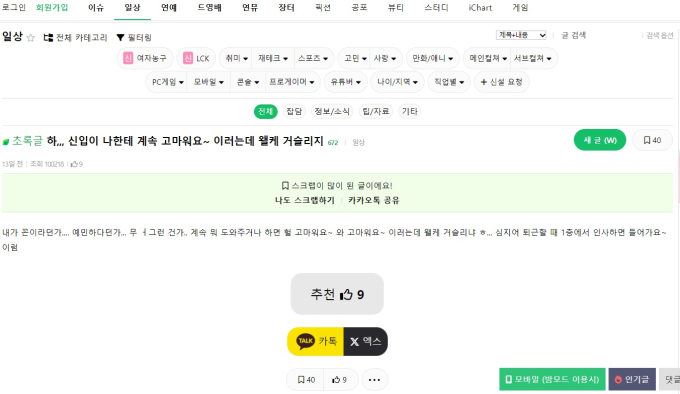Select the 전체 filter pill
This screenshot has height=394, width=680.
click(x=265, y=111)
